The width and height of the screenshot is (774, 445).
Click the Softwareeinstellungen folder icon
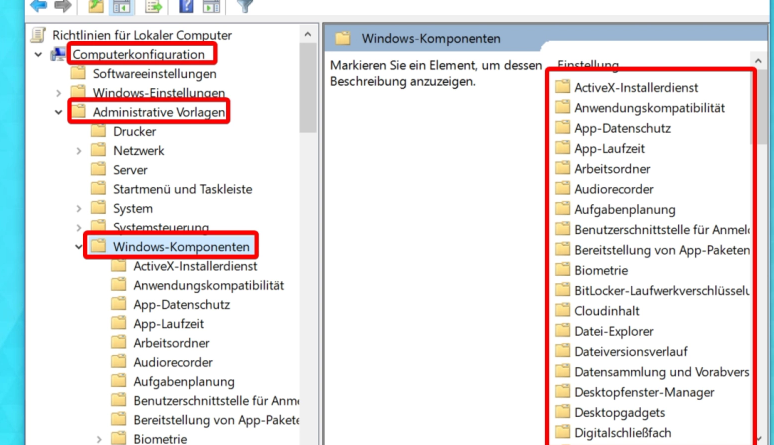click(x=78, y=73)
